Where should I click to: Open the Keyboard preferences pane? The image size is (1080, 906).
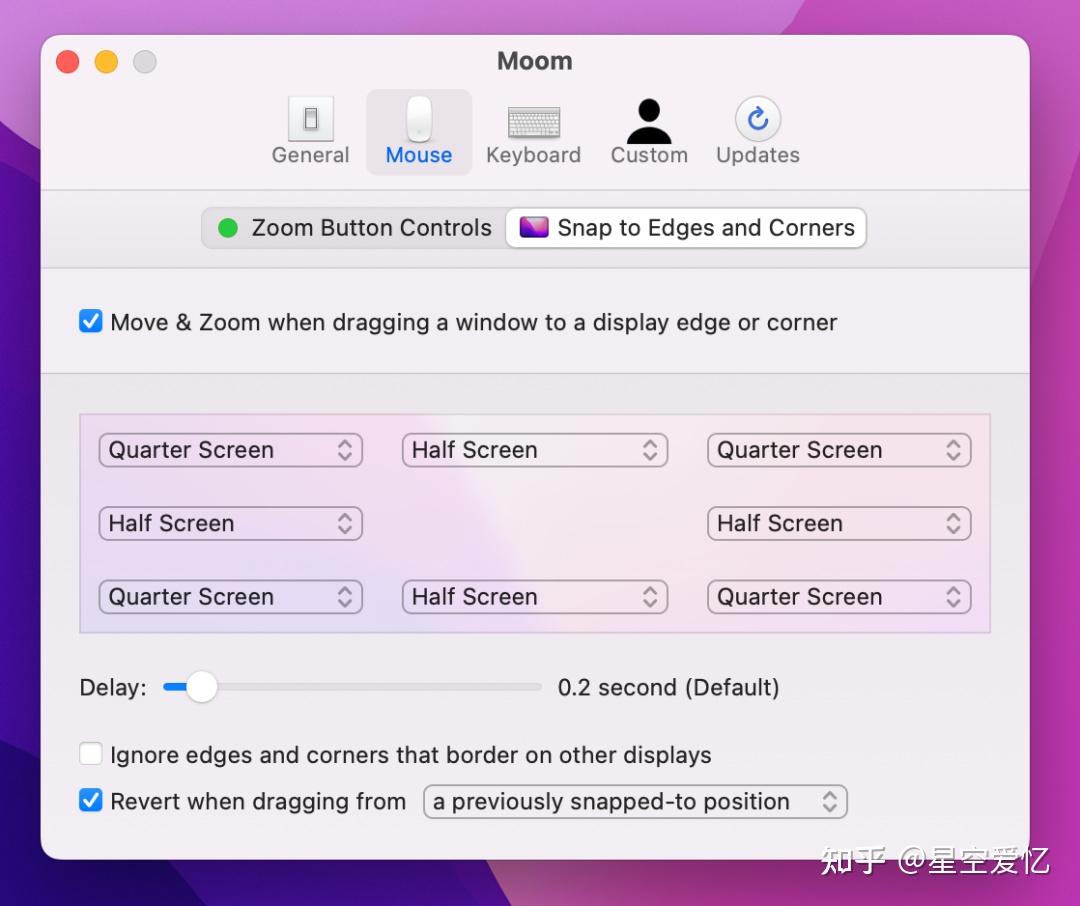[x=534, y=131]
